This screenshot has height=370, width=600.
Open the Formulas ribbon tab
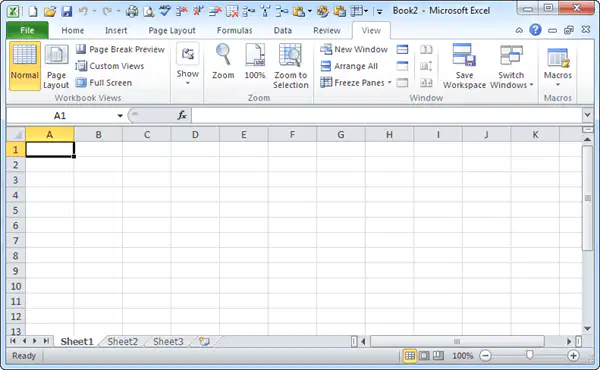[x=235, y=30]
